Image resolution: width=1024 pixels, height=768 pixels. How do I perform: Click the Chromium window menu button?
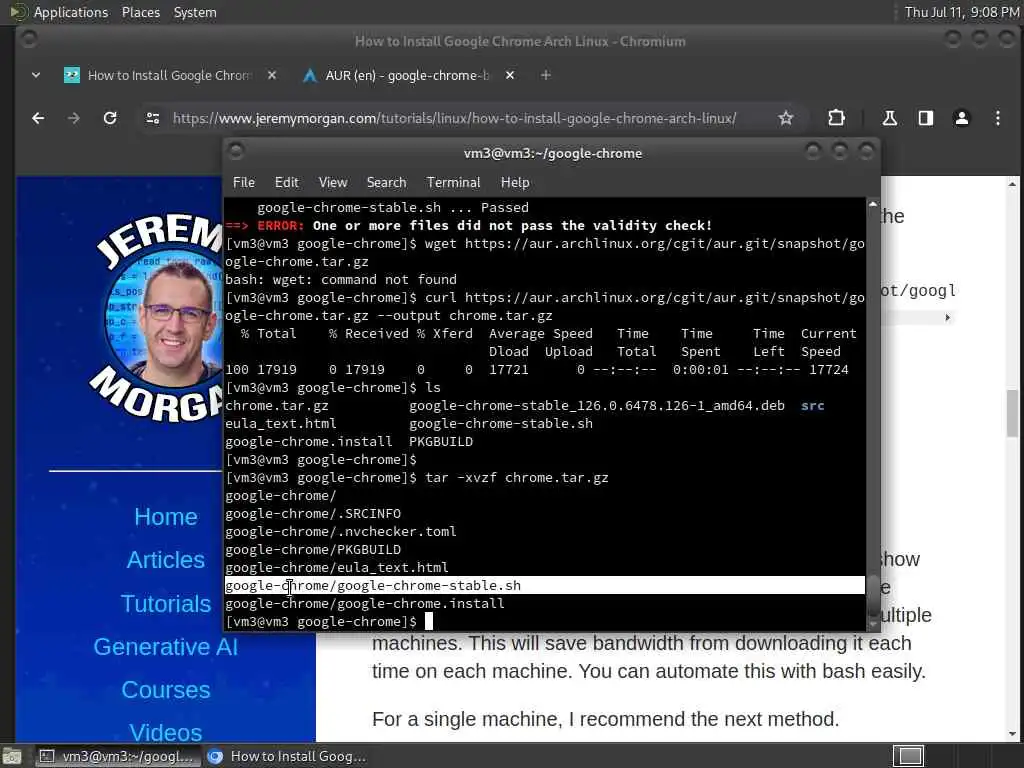(29, 39)
